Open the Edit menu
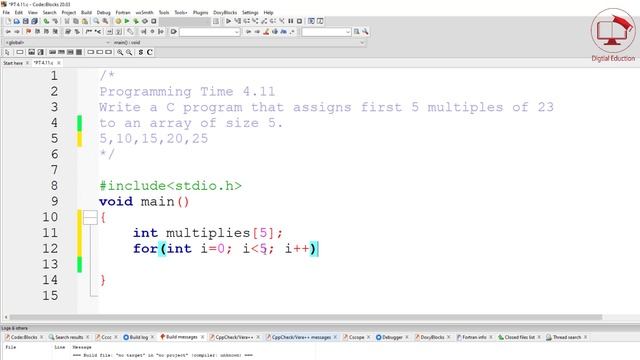The width and height of the screenshot is (640, 360). point(19,13)
